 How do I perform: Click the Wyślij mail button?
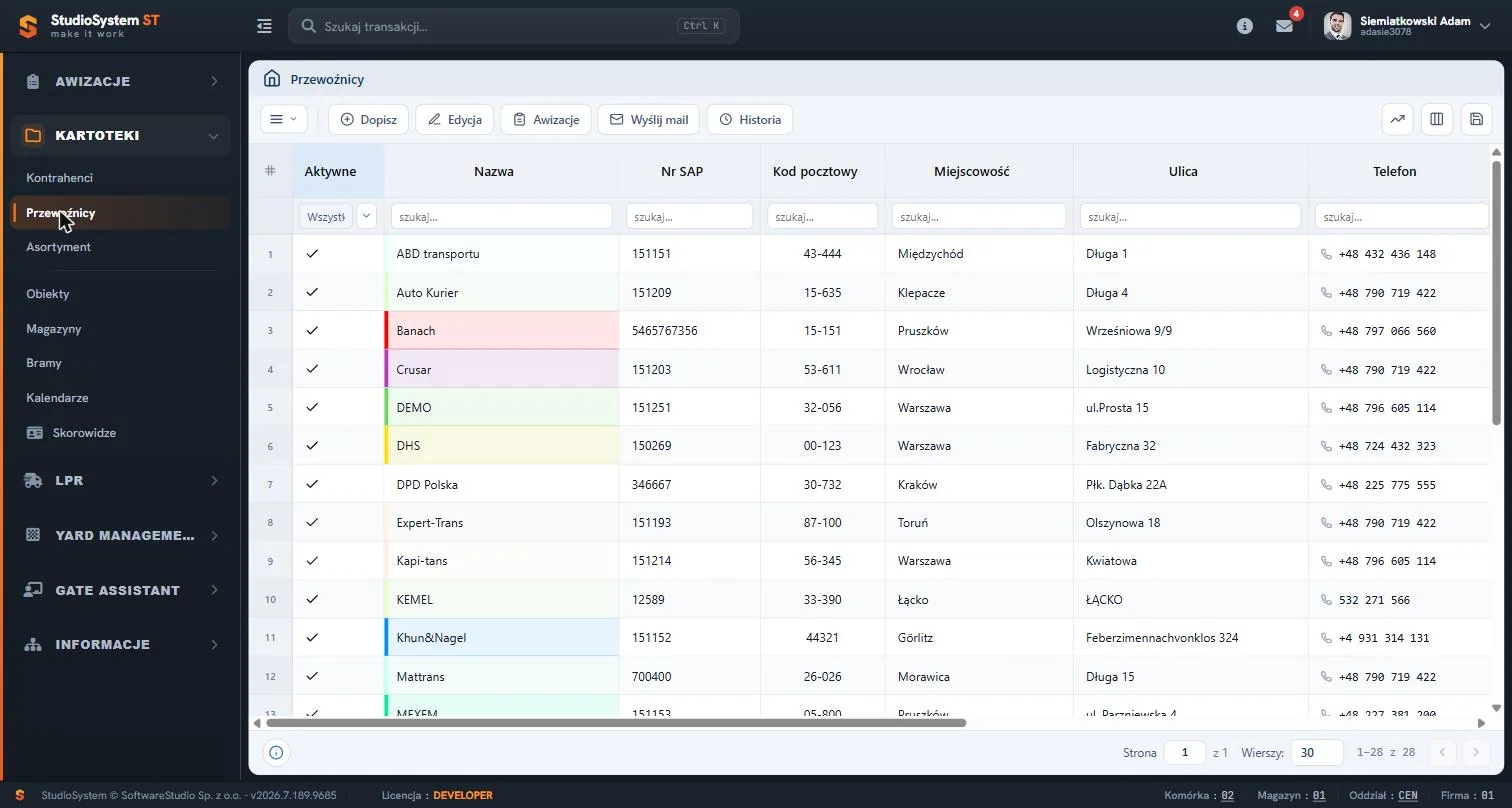click(648, 119)
